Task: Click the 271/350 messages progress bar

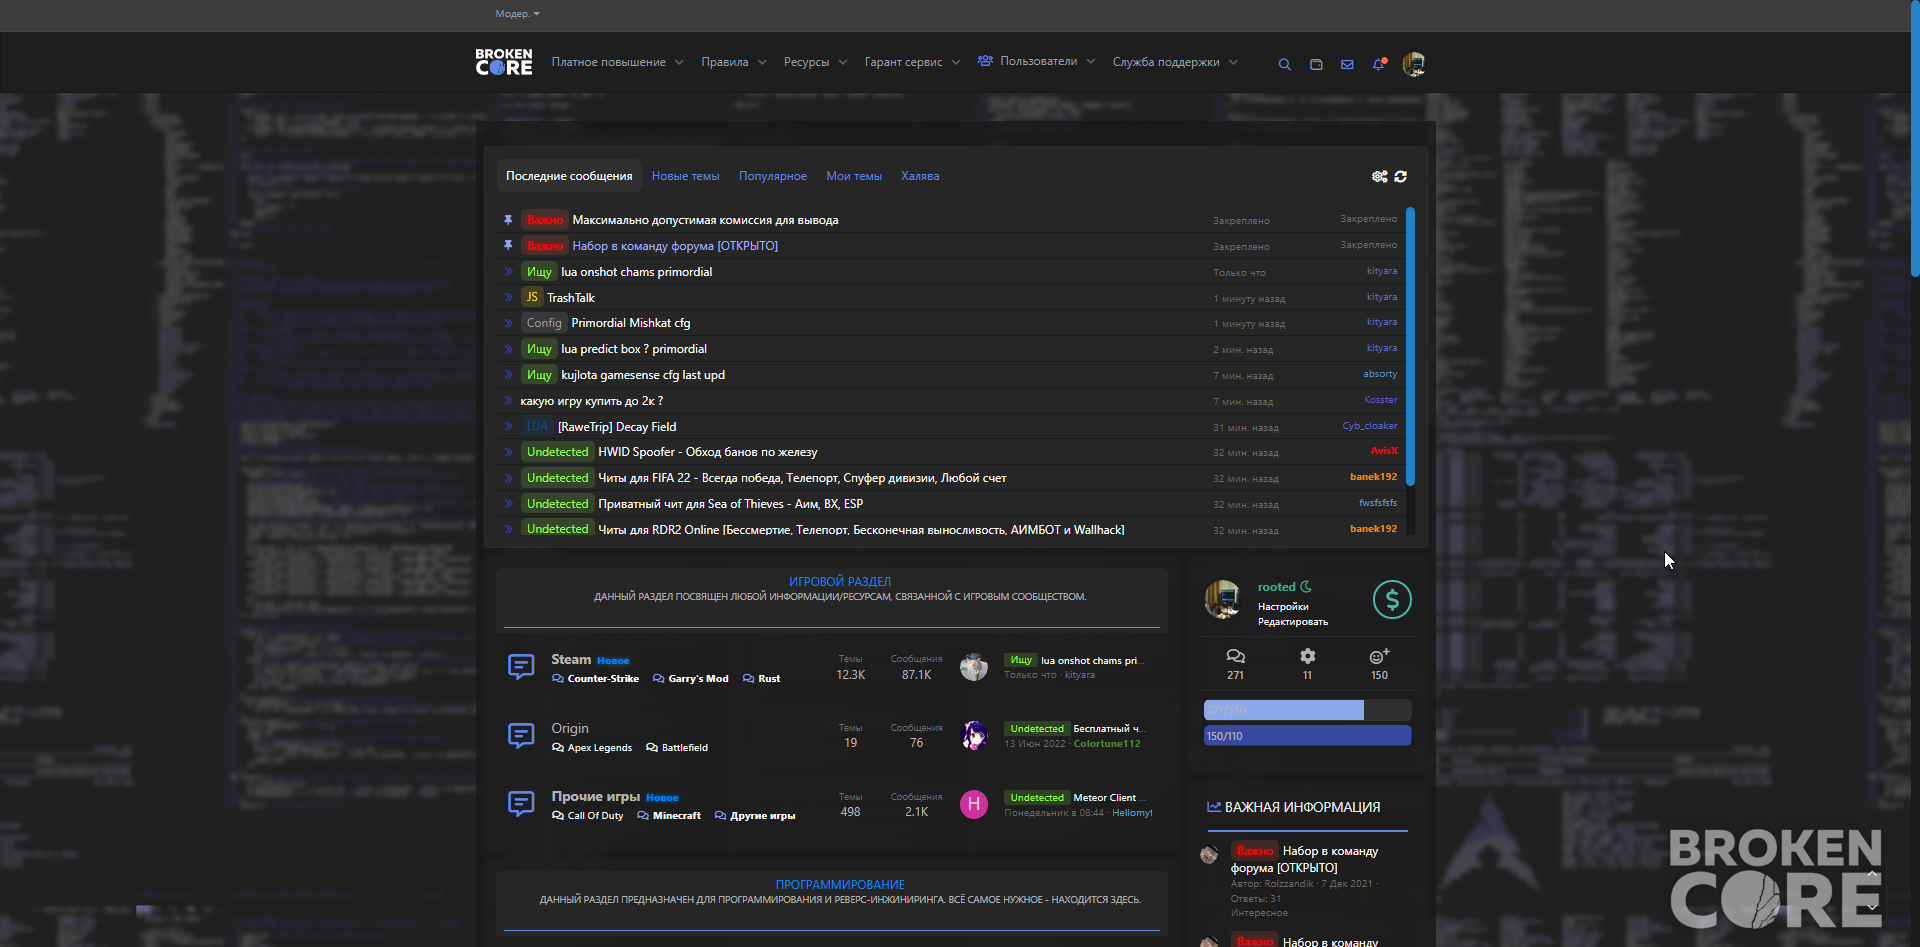Action: point(1307,710)
